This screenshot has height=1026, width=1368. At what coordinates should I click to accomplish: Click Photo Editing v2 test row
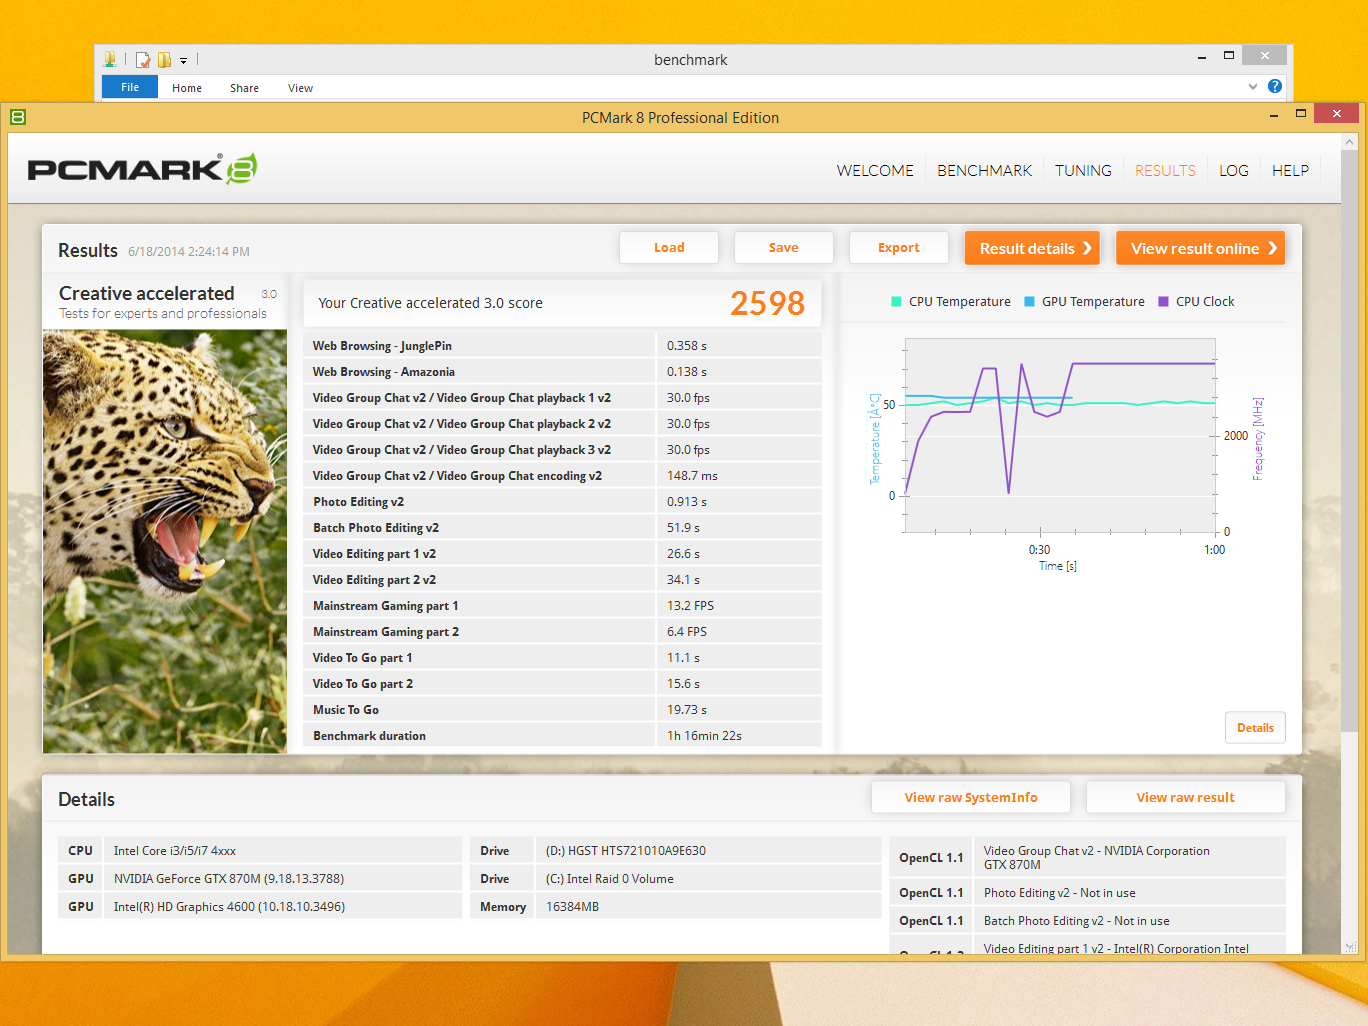562,501
